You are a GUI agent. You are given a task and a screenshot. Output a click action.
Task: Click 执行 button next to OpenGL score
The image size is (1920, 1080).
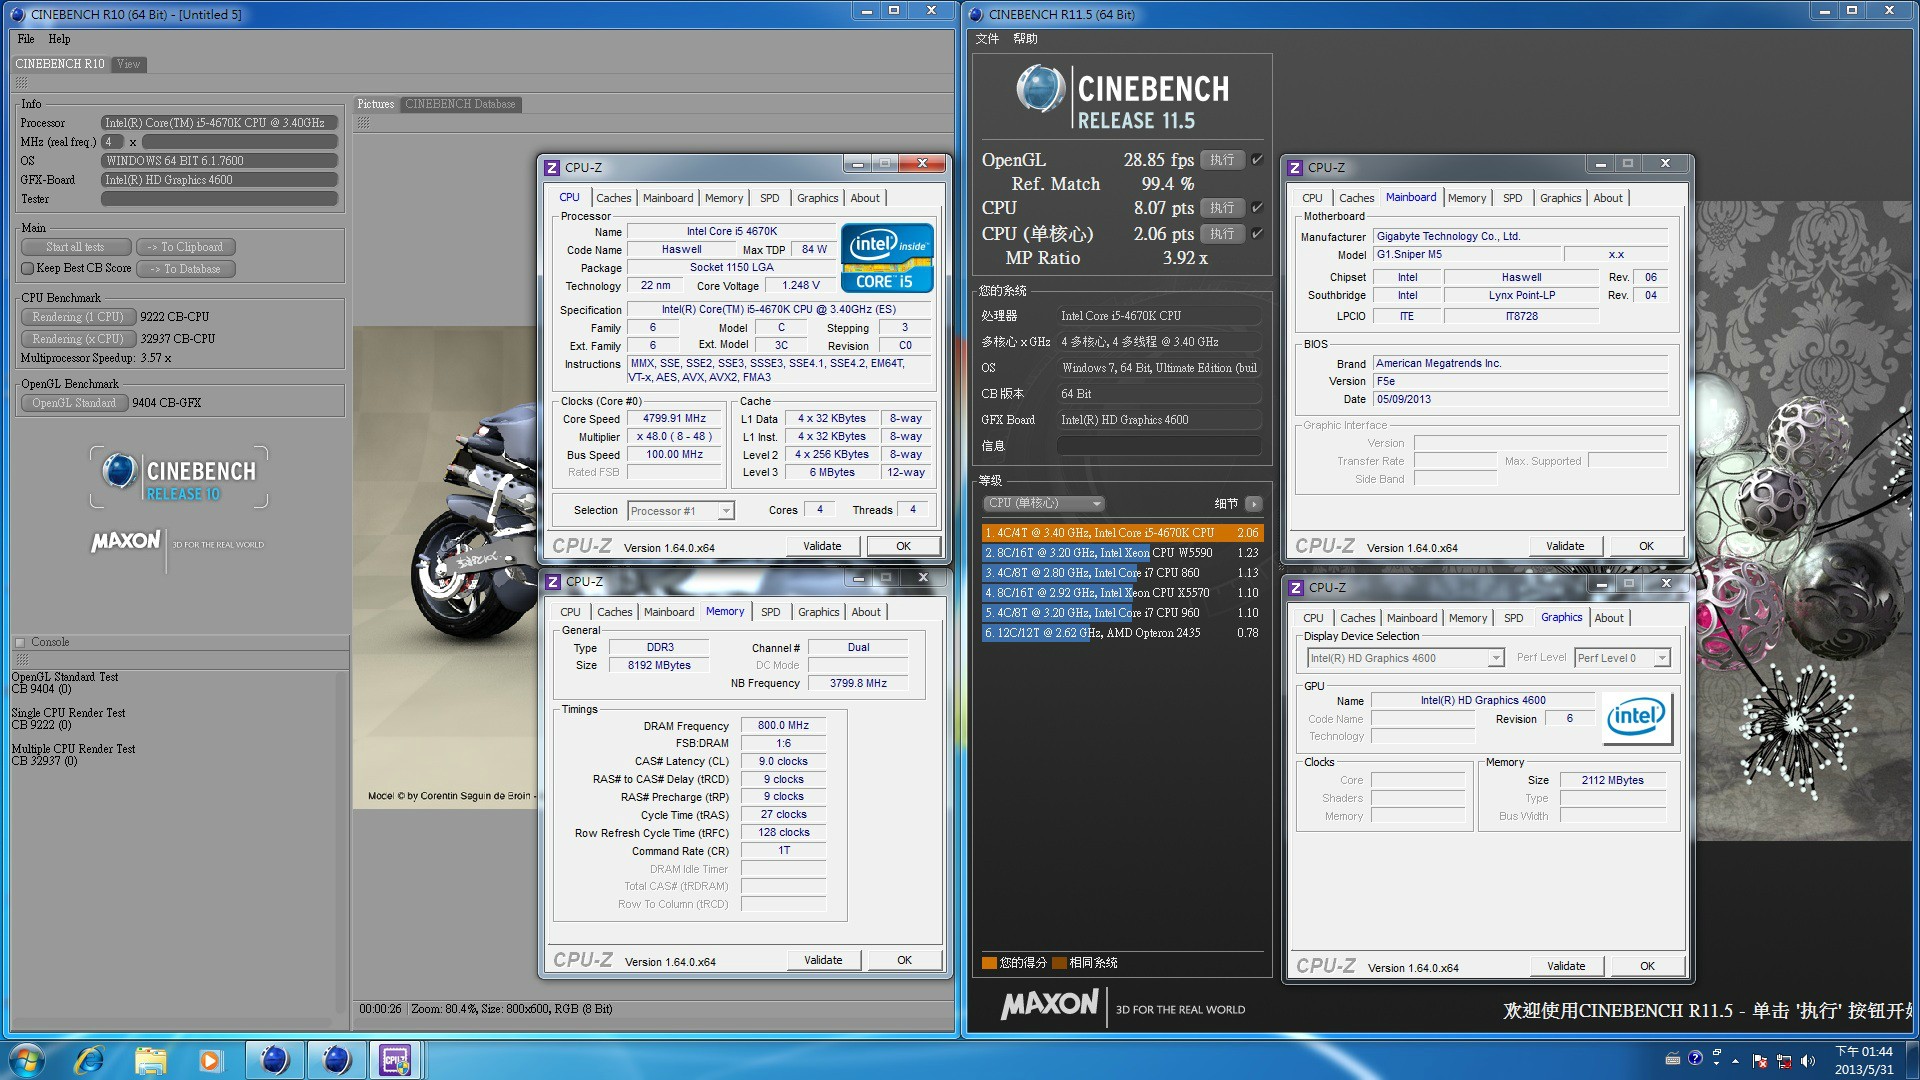[1222, 160]
